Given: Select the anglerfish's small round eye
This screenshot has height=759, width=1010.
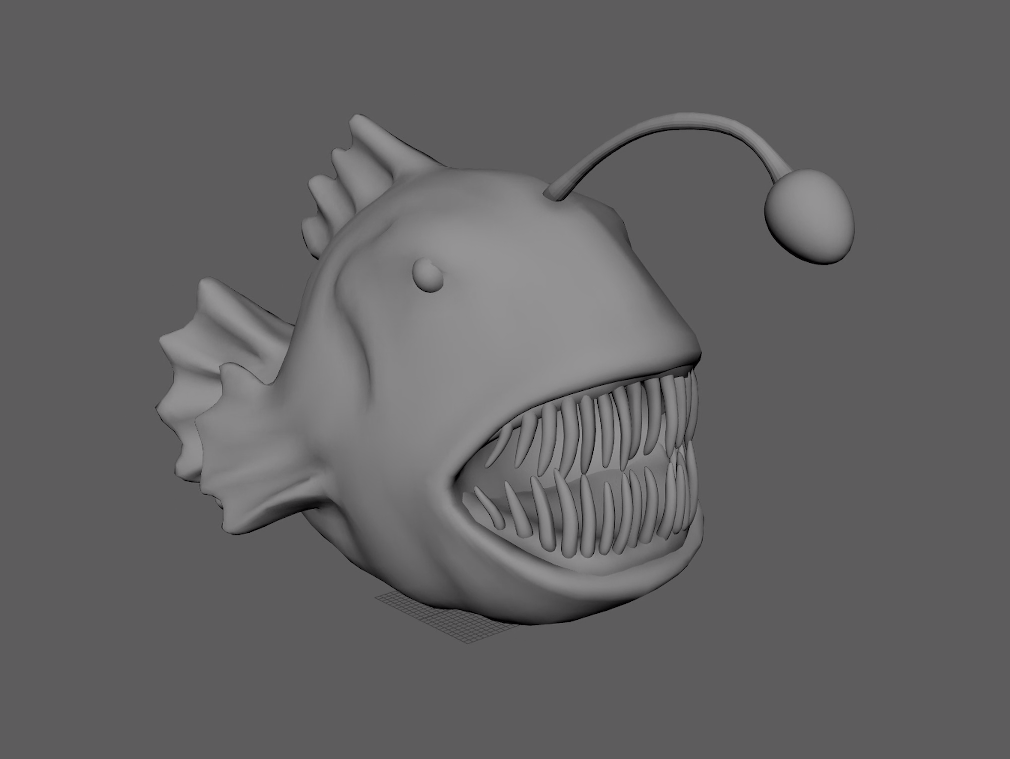Looking at the screenshot, I should coord(428,274).
